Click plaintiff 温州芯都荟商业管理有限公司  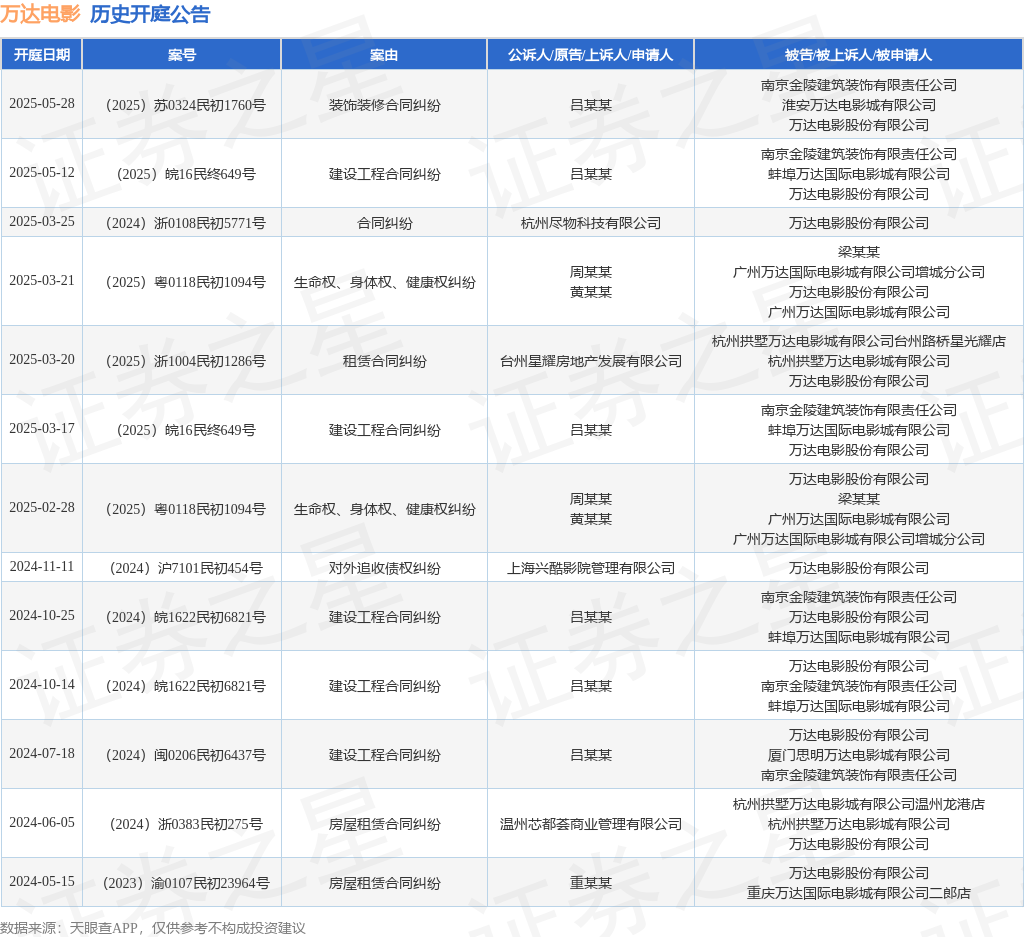[x=590, y=824]
